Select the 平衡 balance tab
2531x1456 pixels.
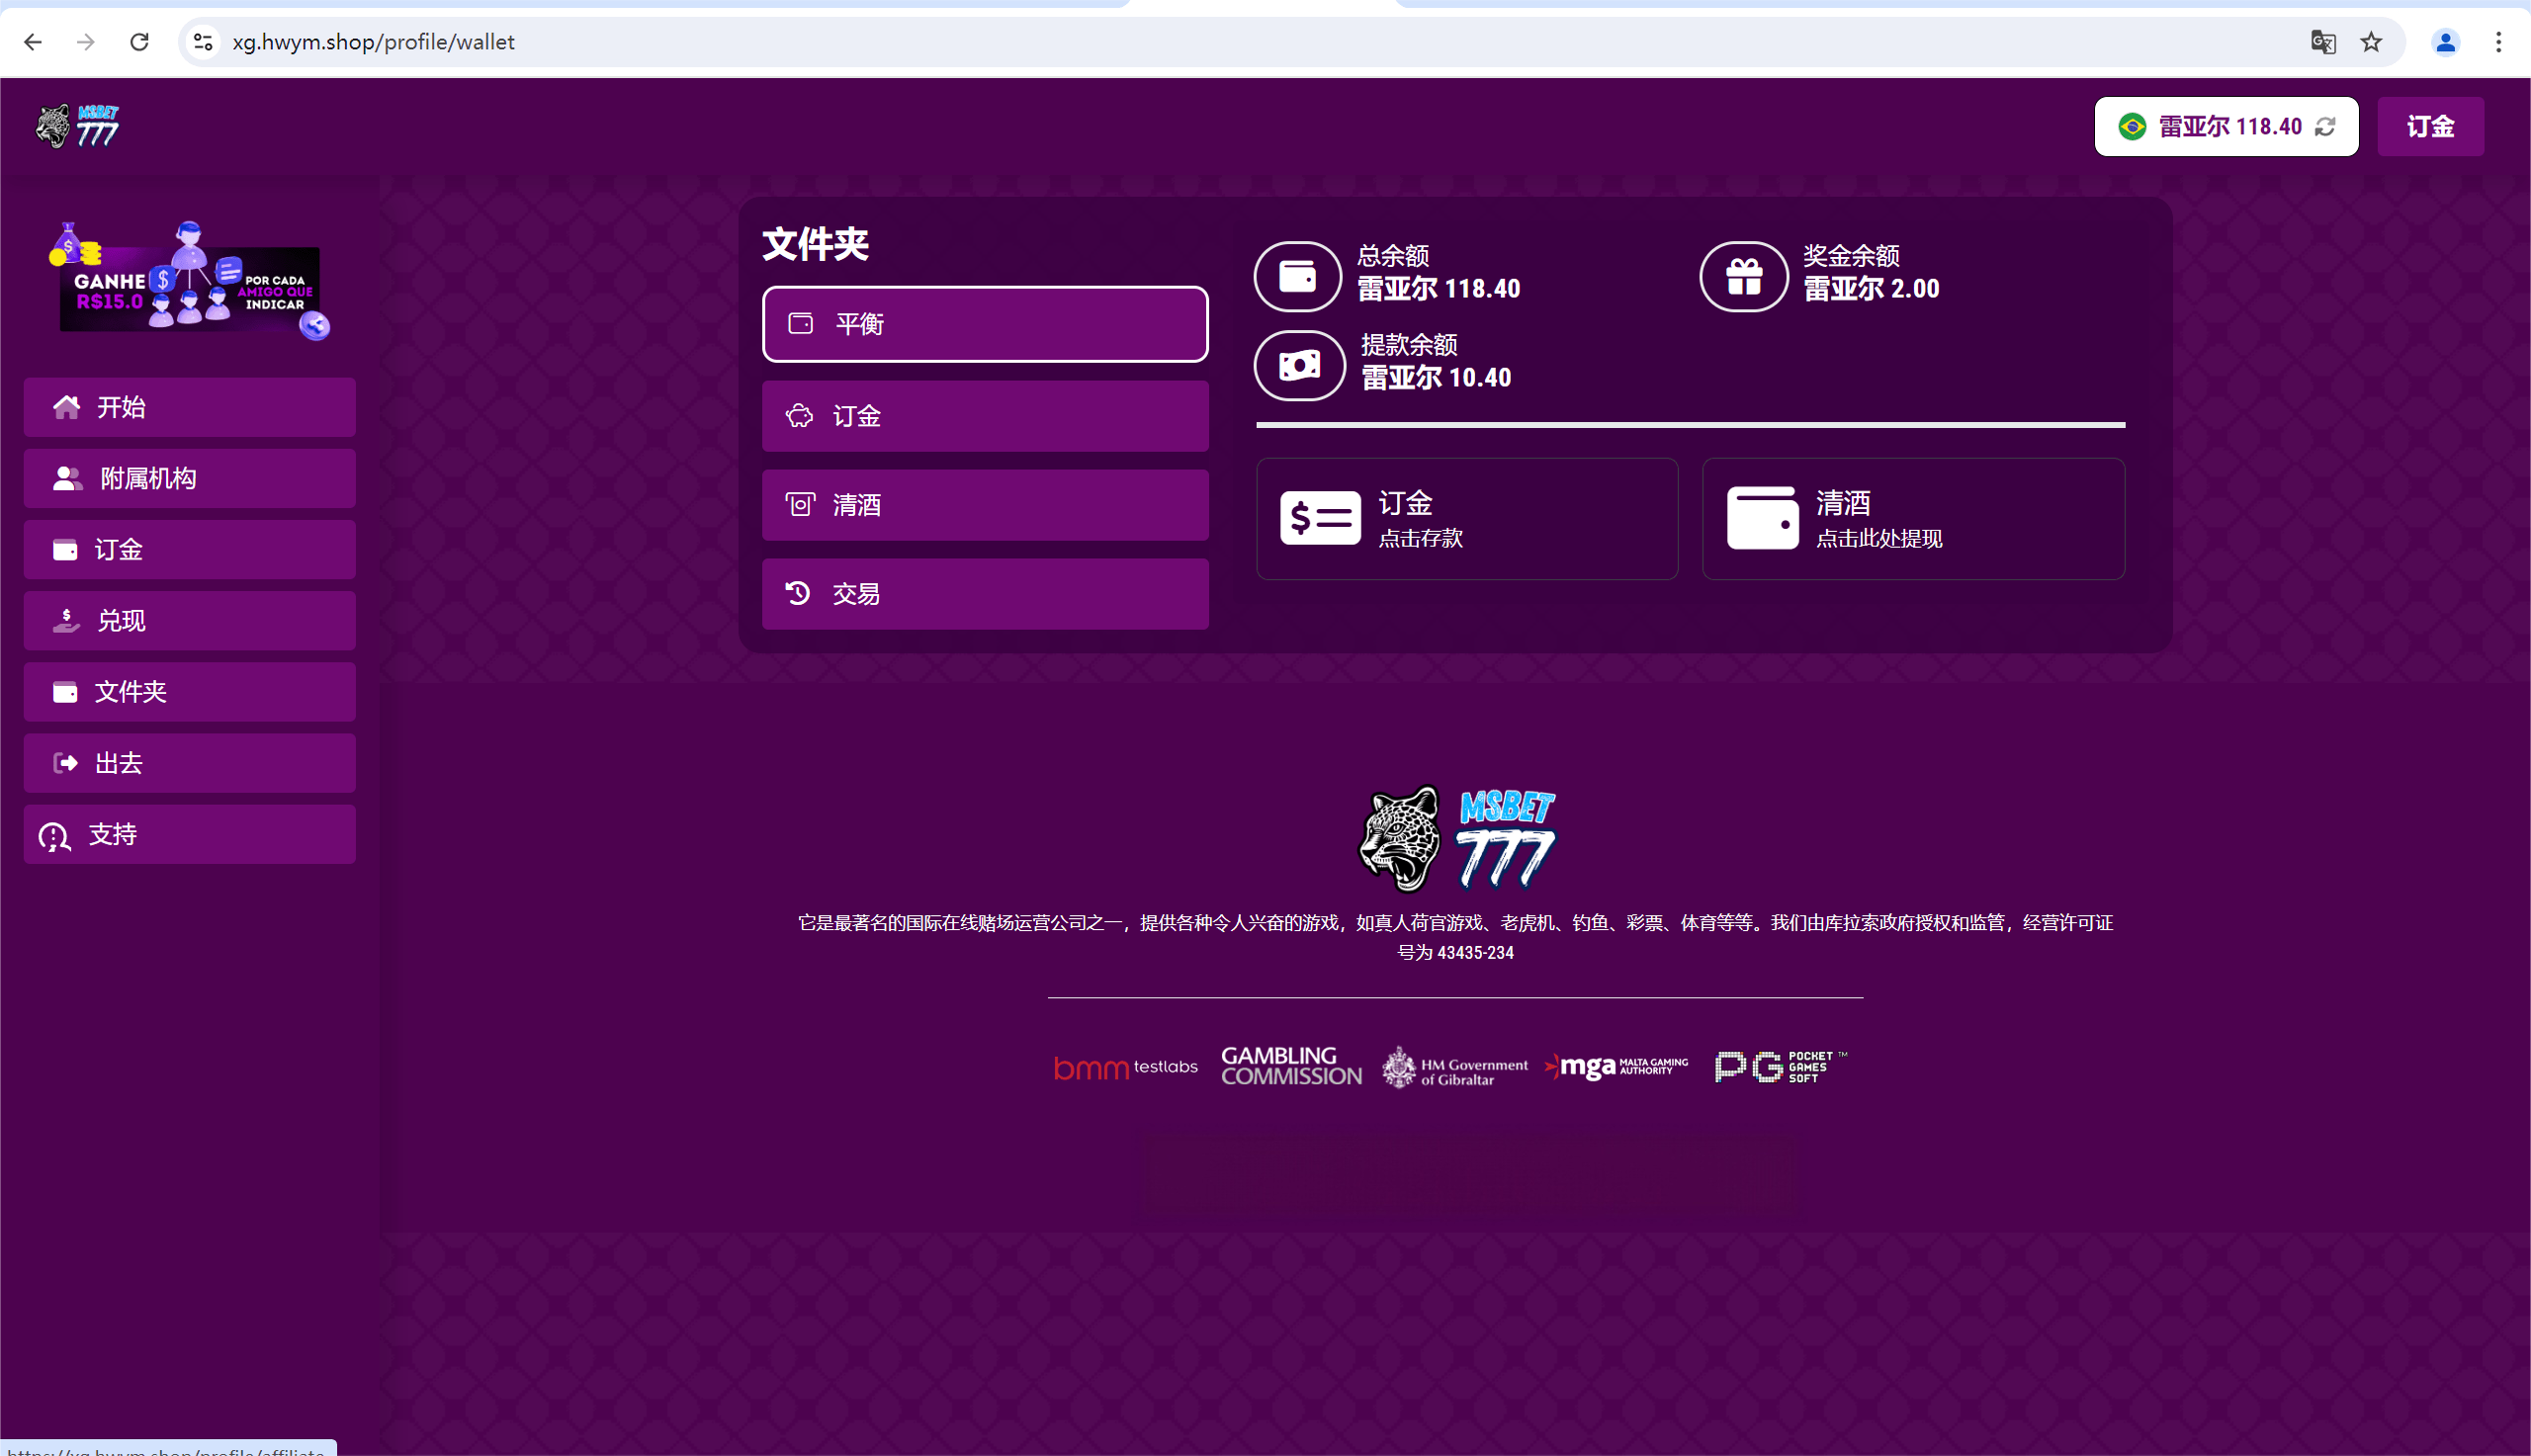pyautogui.click(x=985, y=324)
